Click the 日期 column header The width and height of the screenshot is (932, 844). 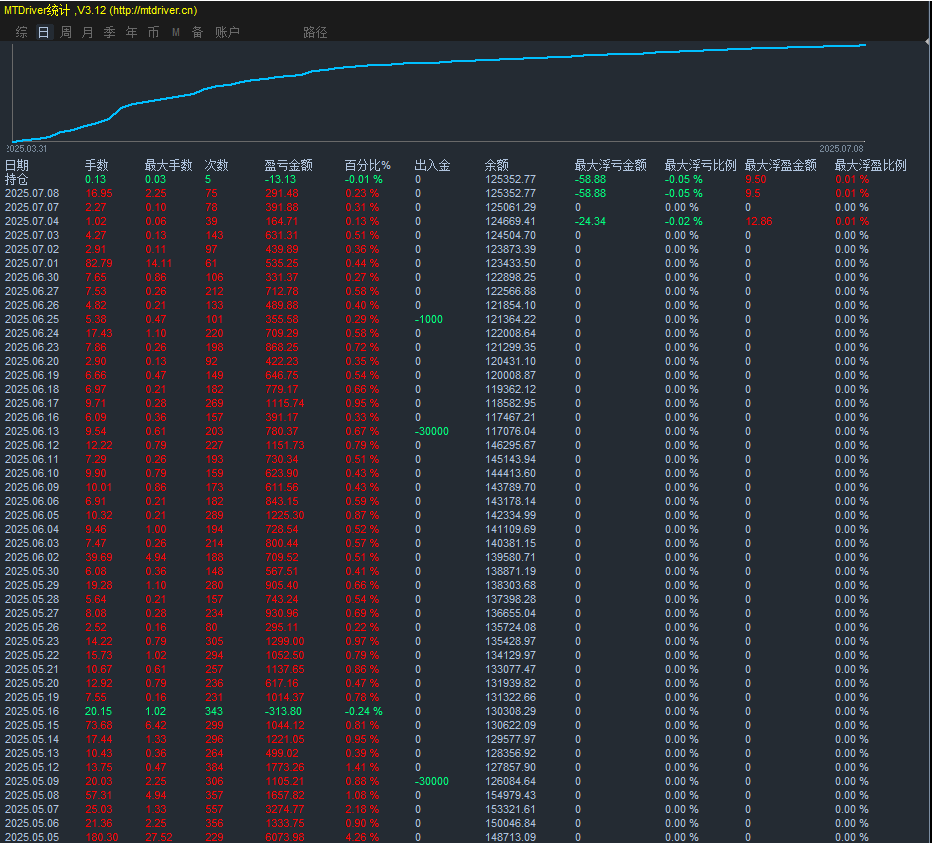click(x=17, y=165)
